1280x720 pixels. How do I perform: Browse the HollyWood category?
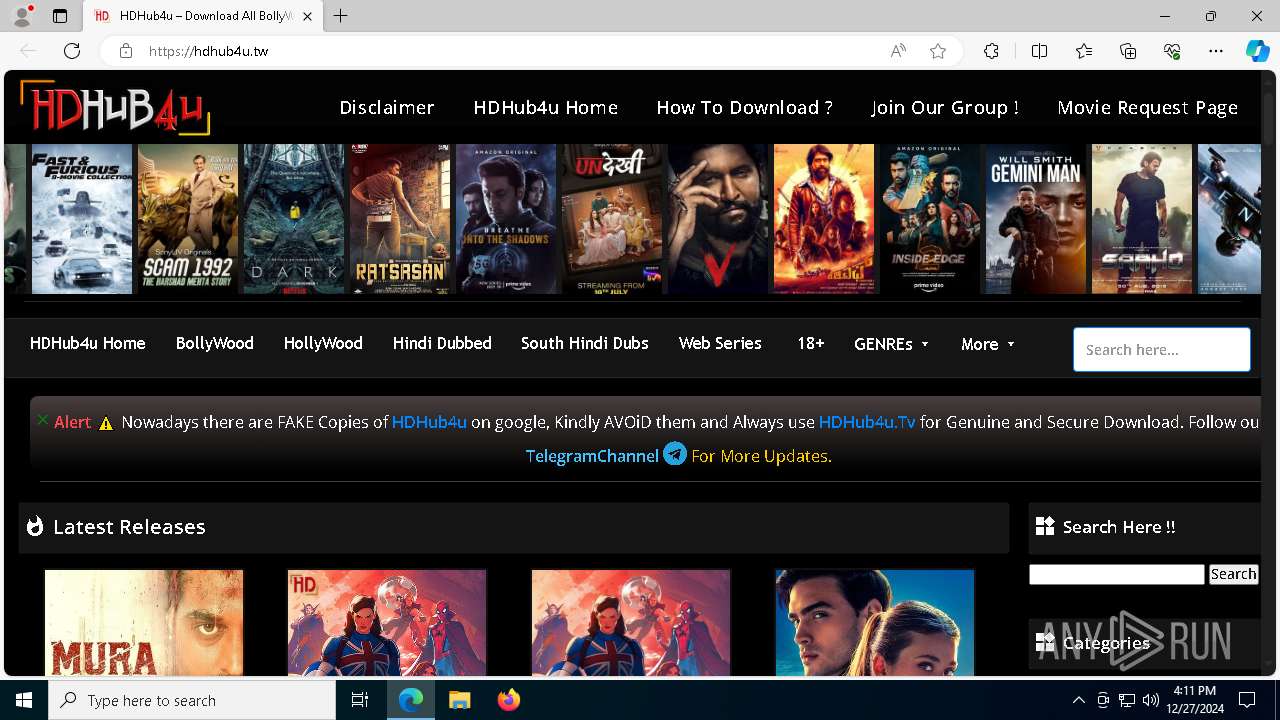(x=323, y=343)
